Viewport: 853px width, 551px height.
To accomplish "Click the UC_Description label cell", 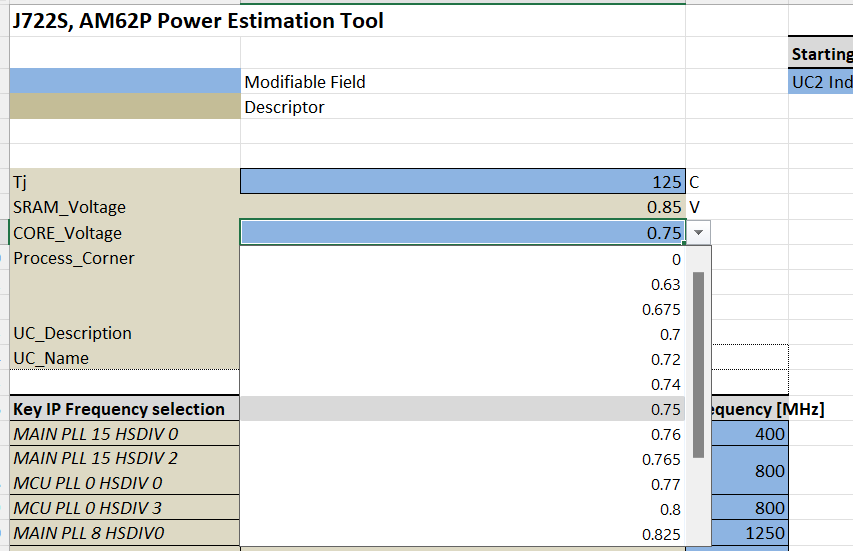I will click(x=125, y=333).
